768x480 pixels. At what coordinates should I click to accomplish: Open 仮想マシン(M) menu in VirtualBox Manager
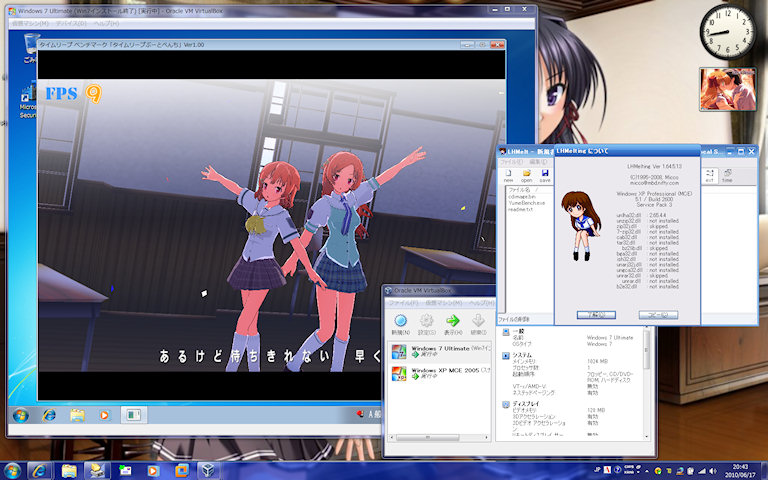pos(443,303)
